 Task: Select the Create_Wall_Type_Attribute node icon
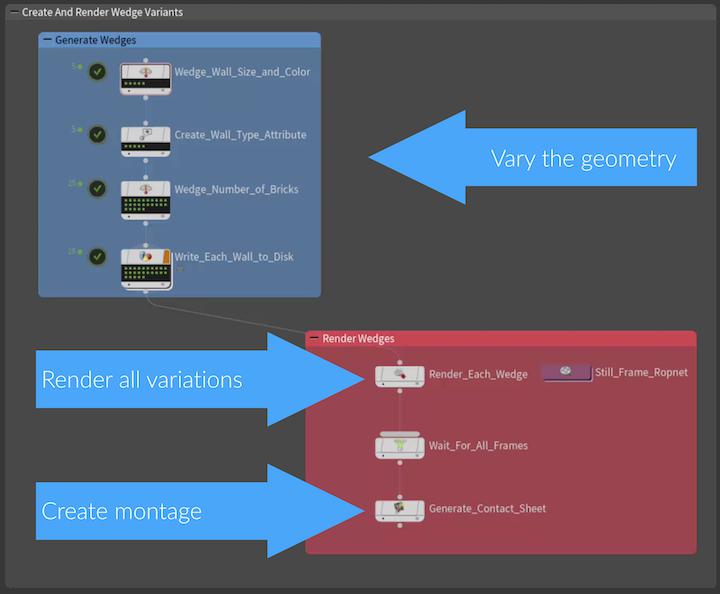coord(146,133)
